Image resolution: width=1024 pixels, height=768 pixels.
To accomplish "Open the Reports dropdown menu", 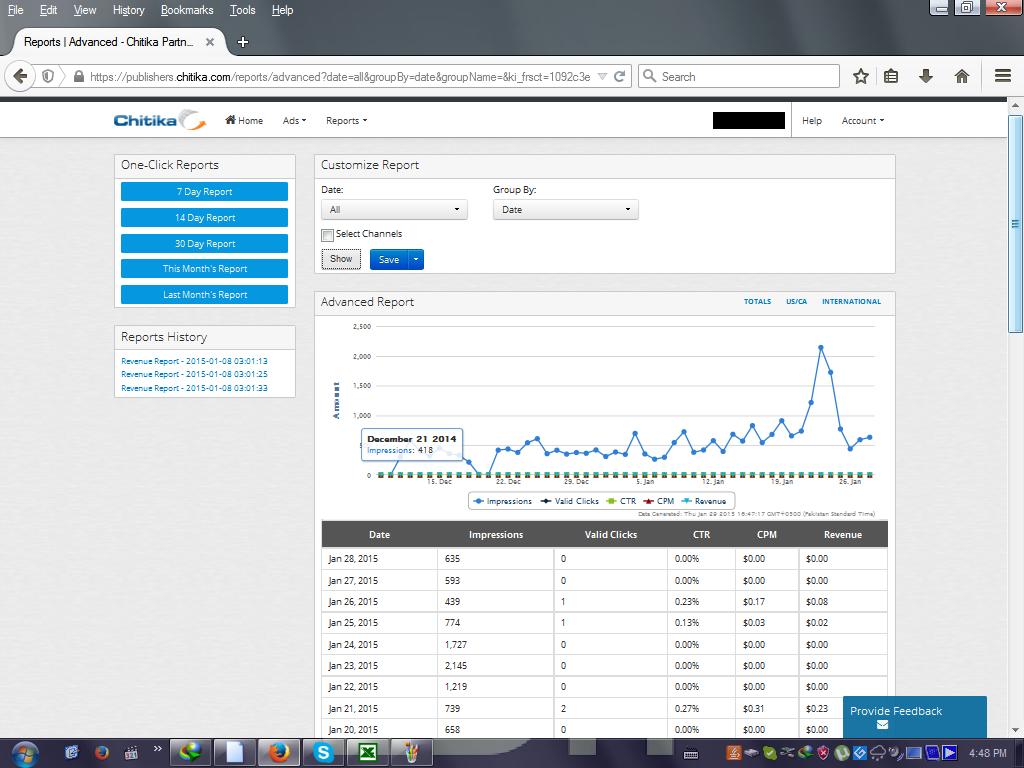I will click(x=347, y=121).
